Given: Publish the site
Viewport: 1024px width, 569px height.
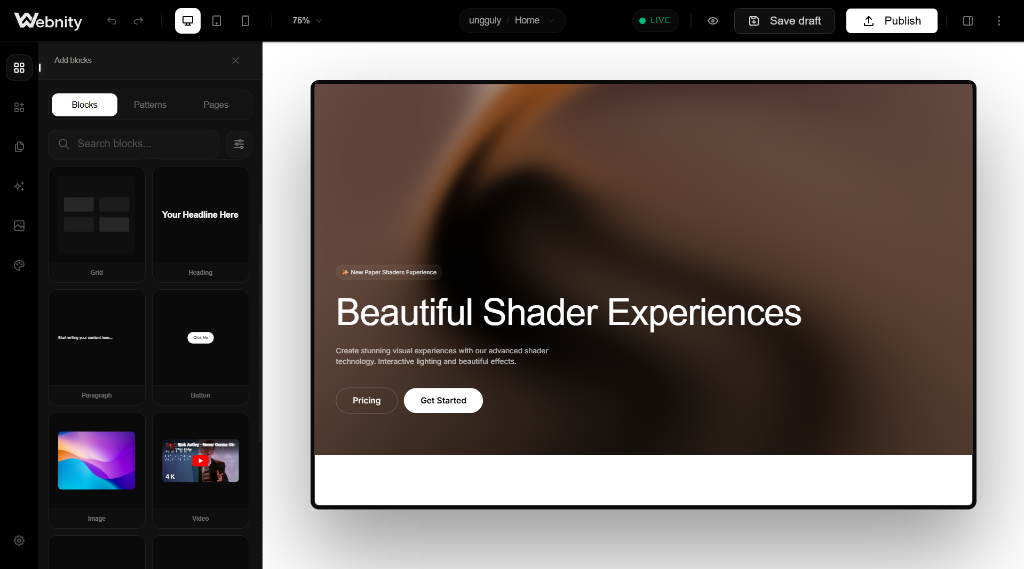Looking at the screenshot, I should click(x=891, y=21).
